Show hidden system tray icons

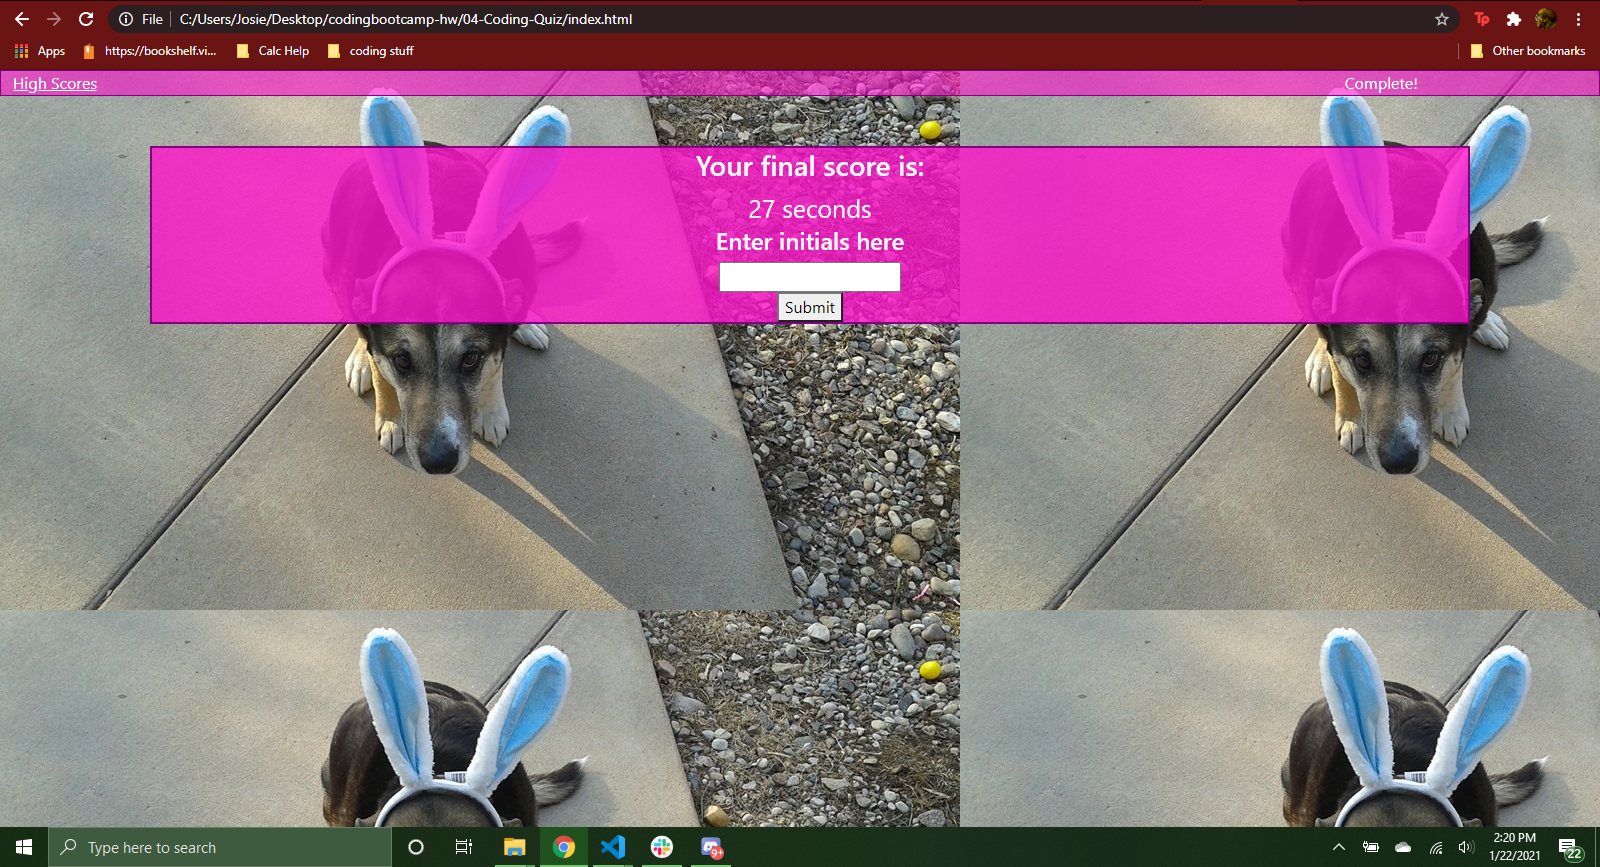[1339, 847]
